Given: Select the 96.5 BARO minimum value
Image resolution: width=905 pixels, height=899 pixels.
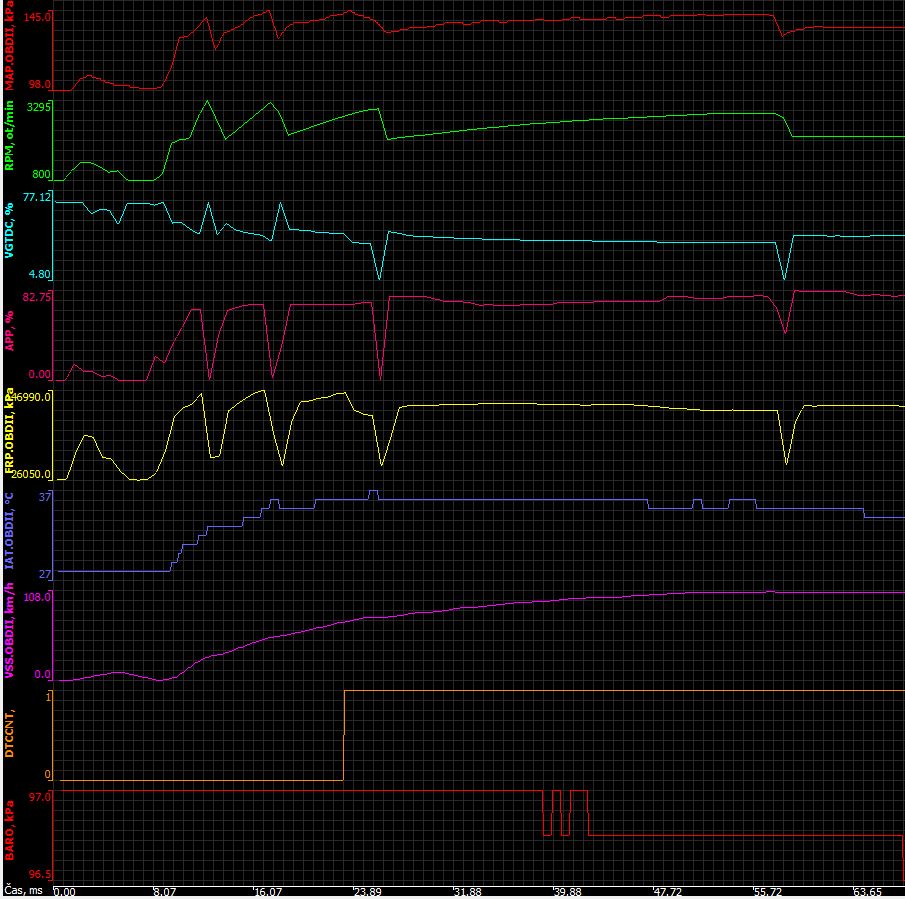Looking at the screenshot, I should click(39, 874).
